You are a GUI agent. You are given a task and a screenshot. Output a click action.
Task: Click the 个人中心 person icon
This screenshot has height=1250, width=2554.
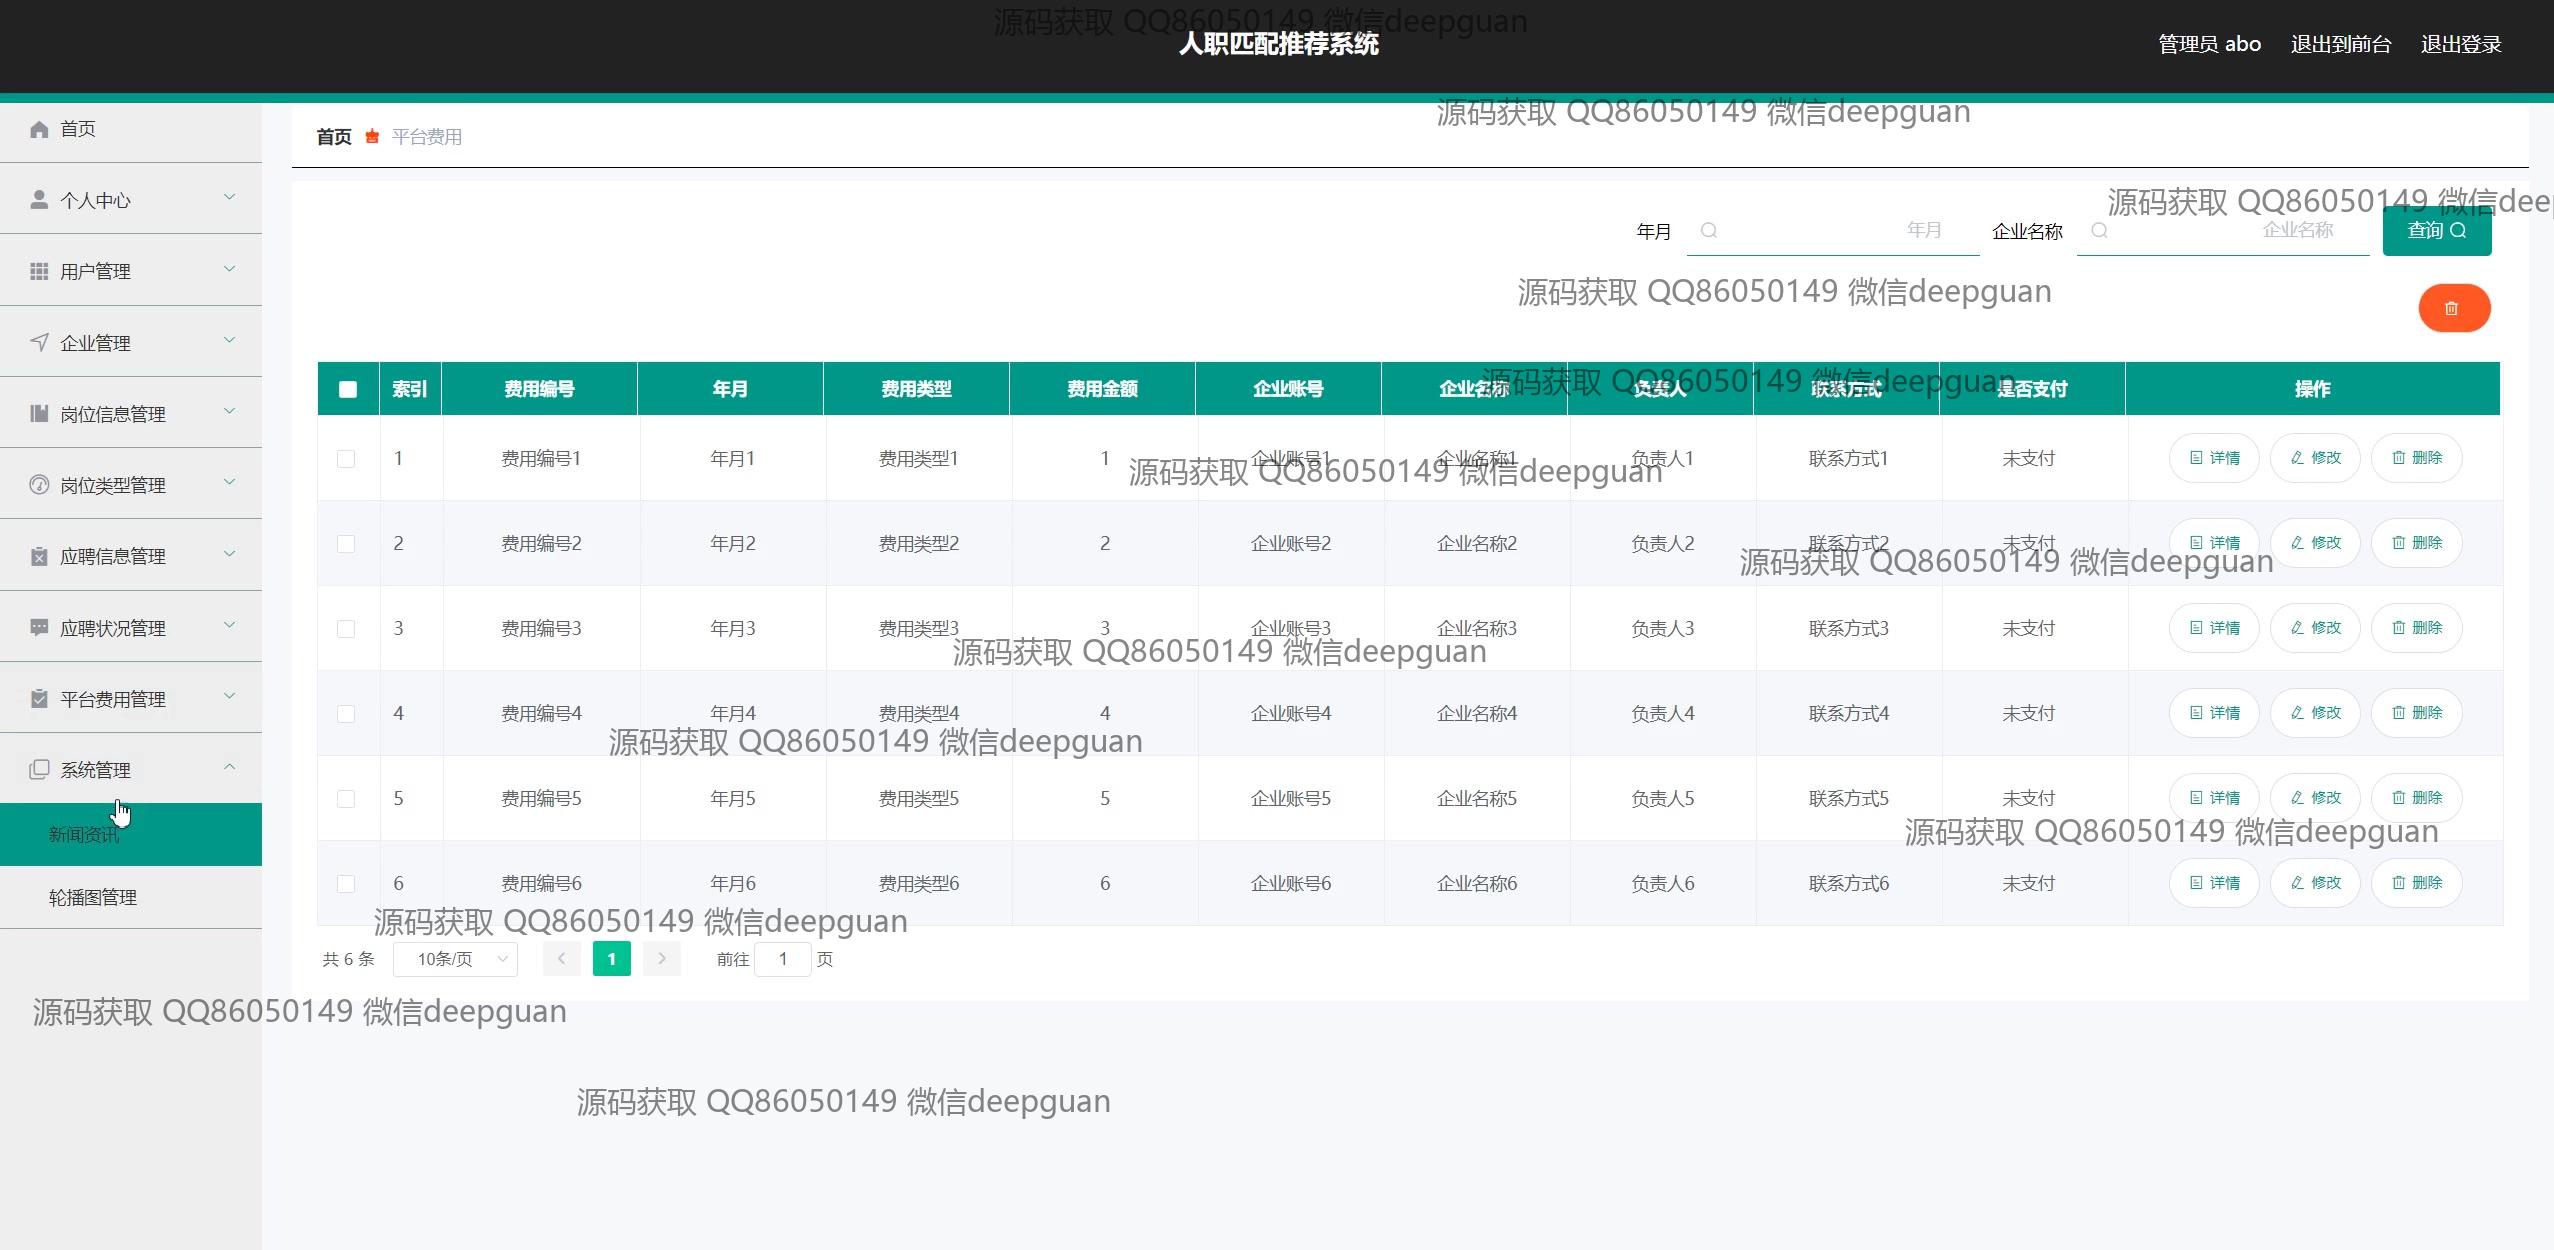[x=39, y=200]
